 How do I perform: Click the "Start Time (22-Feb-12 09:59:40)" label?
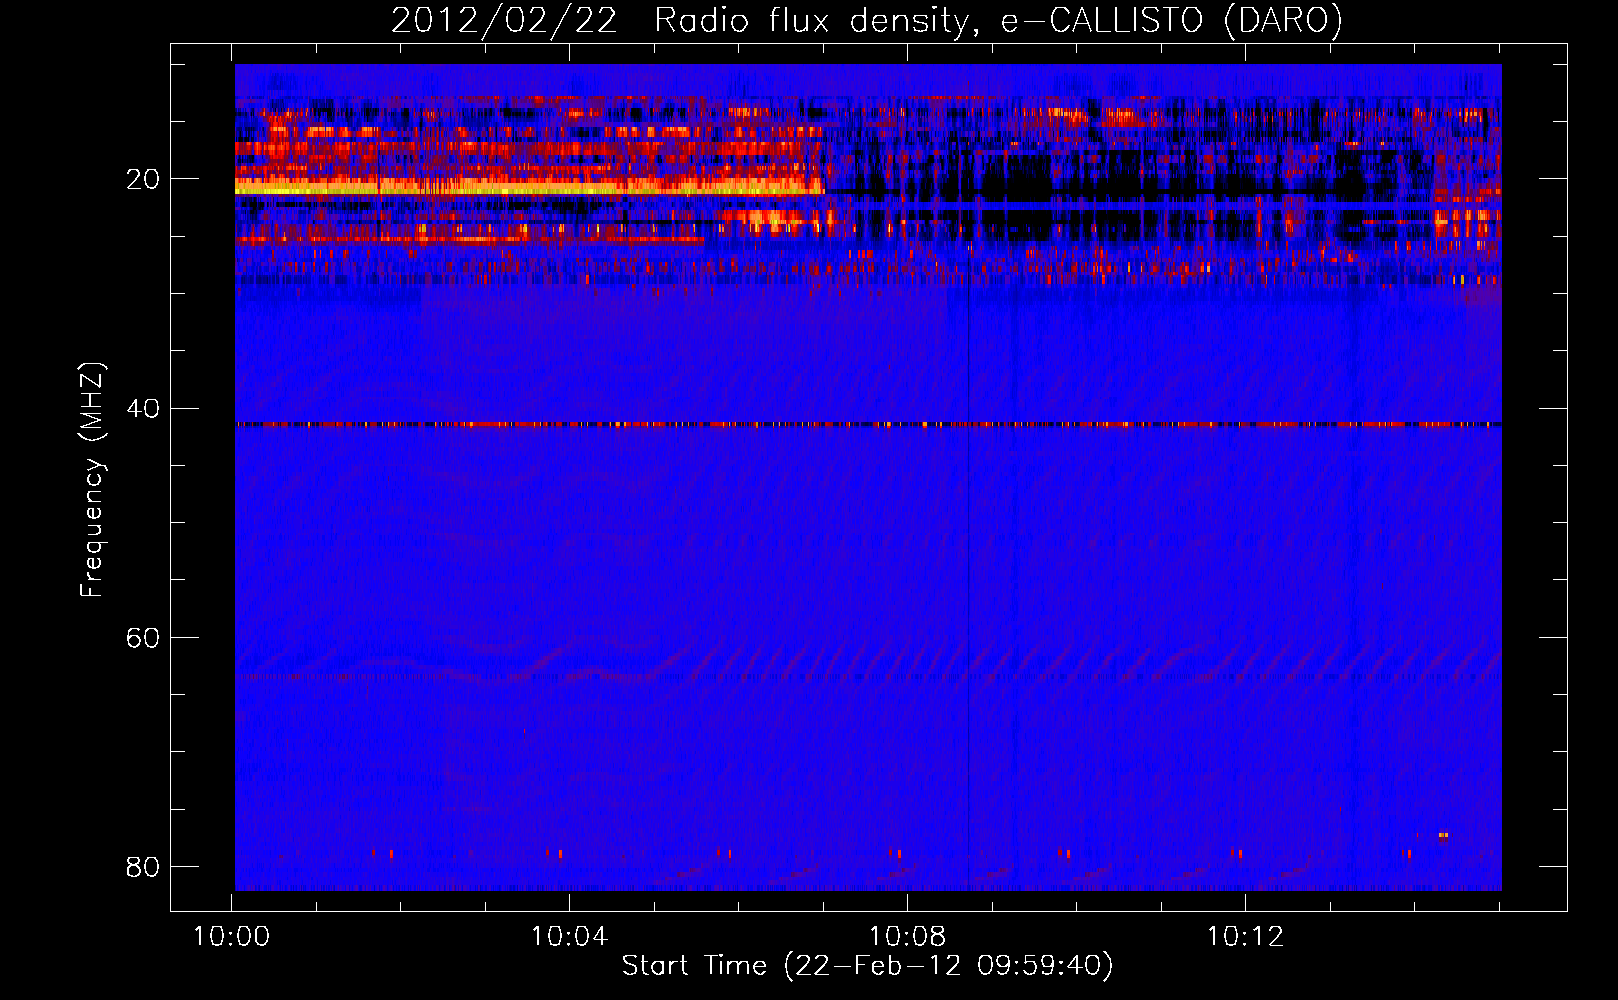pos(867,966)
